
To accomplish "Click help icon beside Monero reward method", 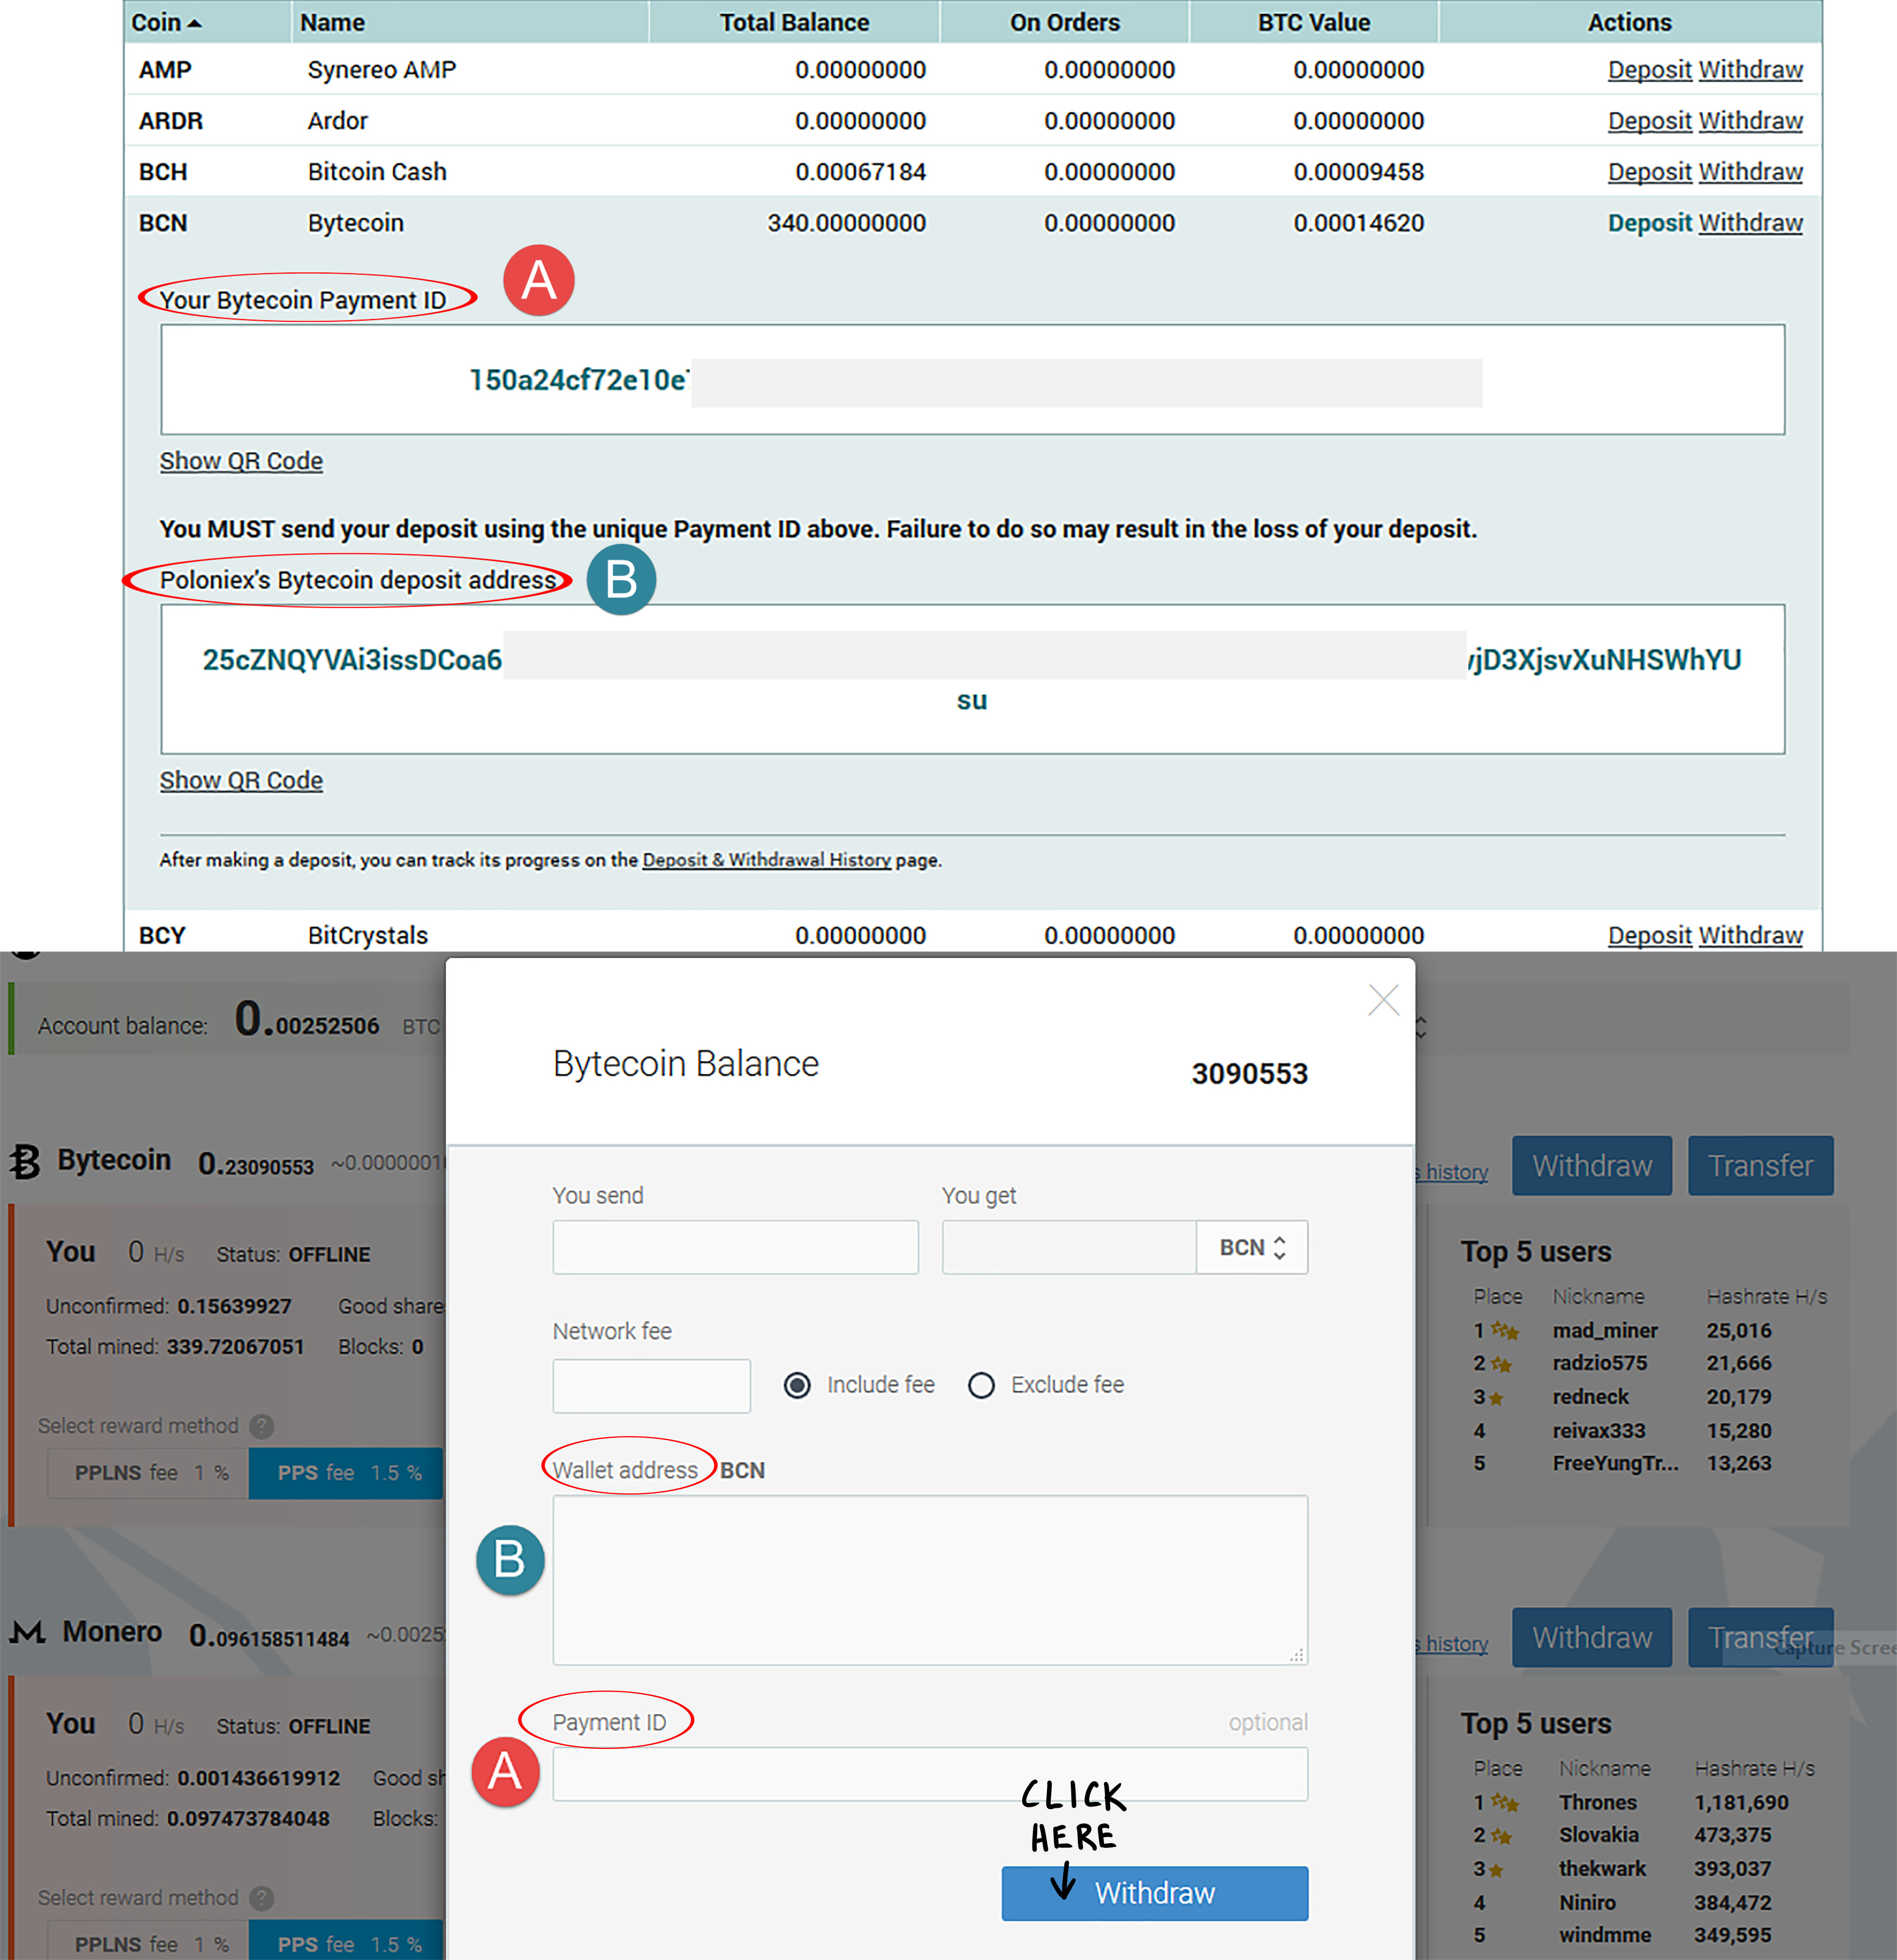I will point(262,1897).
